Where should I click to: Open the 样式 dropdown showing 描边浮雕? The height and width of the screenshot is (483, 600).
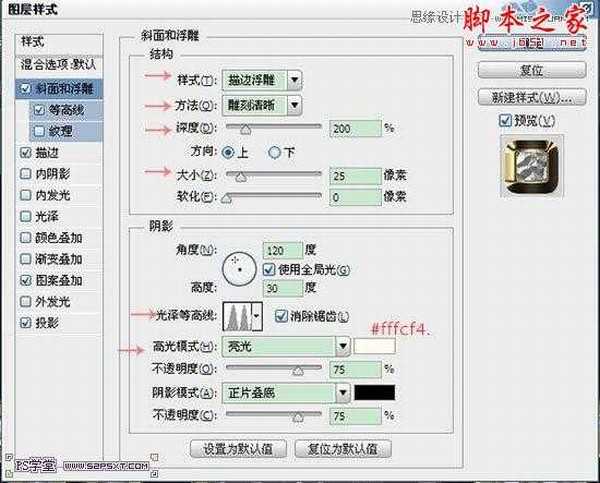[261, 80]
